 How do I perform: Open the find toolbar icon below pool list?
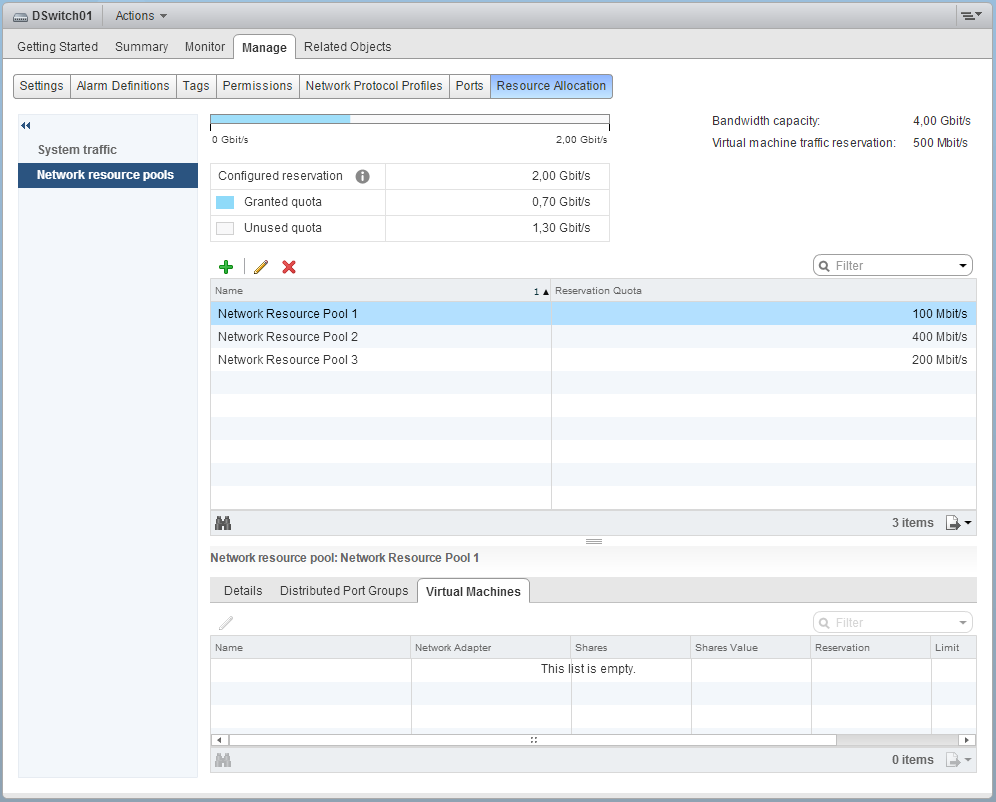click(x=223, y=522)
